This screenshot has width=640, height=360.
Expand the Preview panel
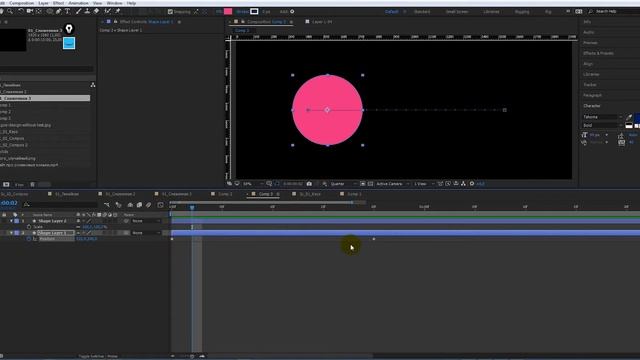point(590,43)
